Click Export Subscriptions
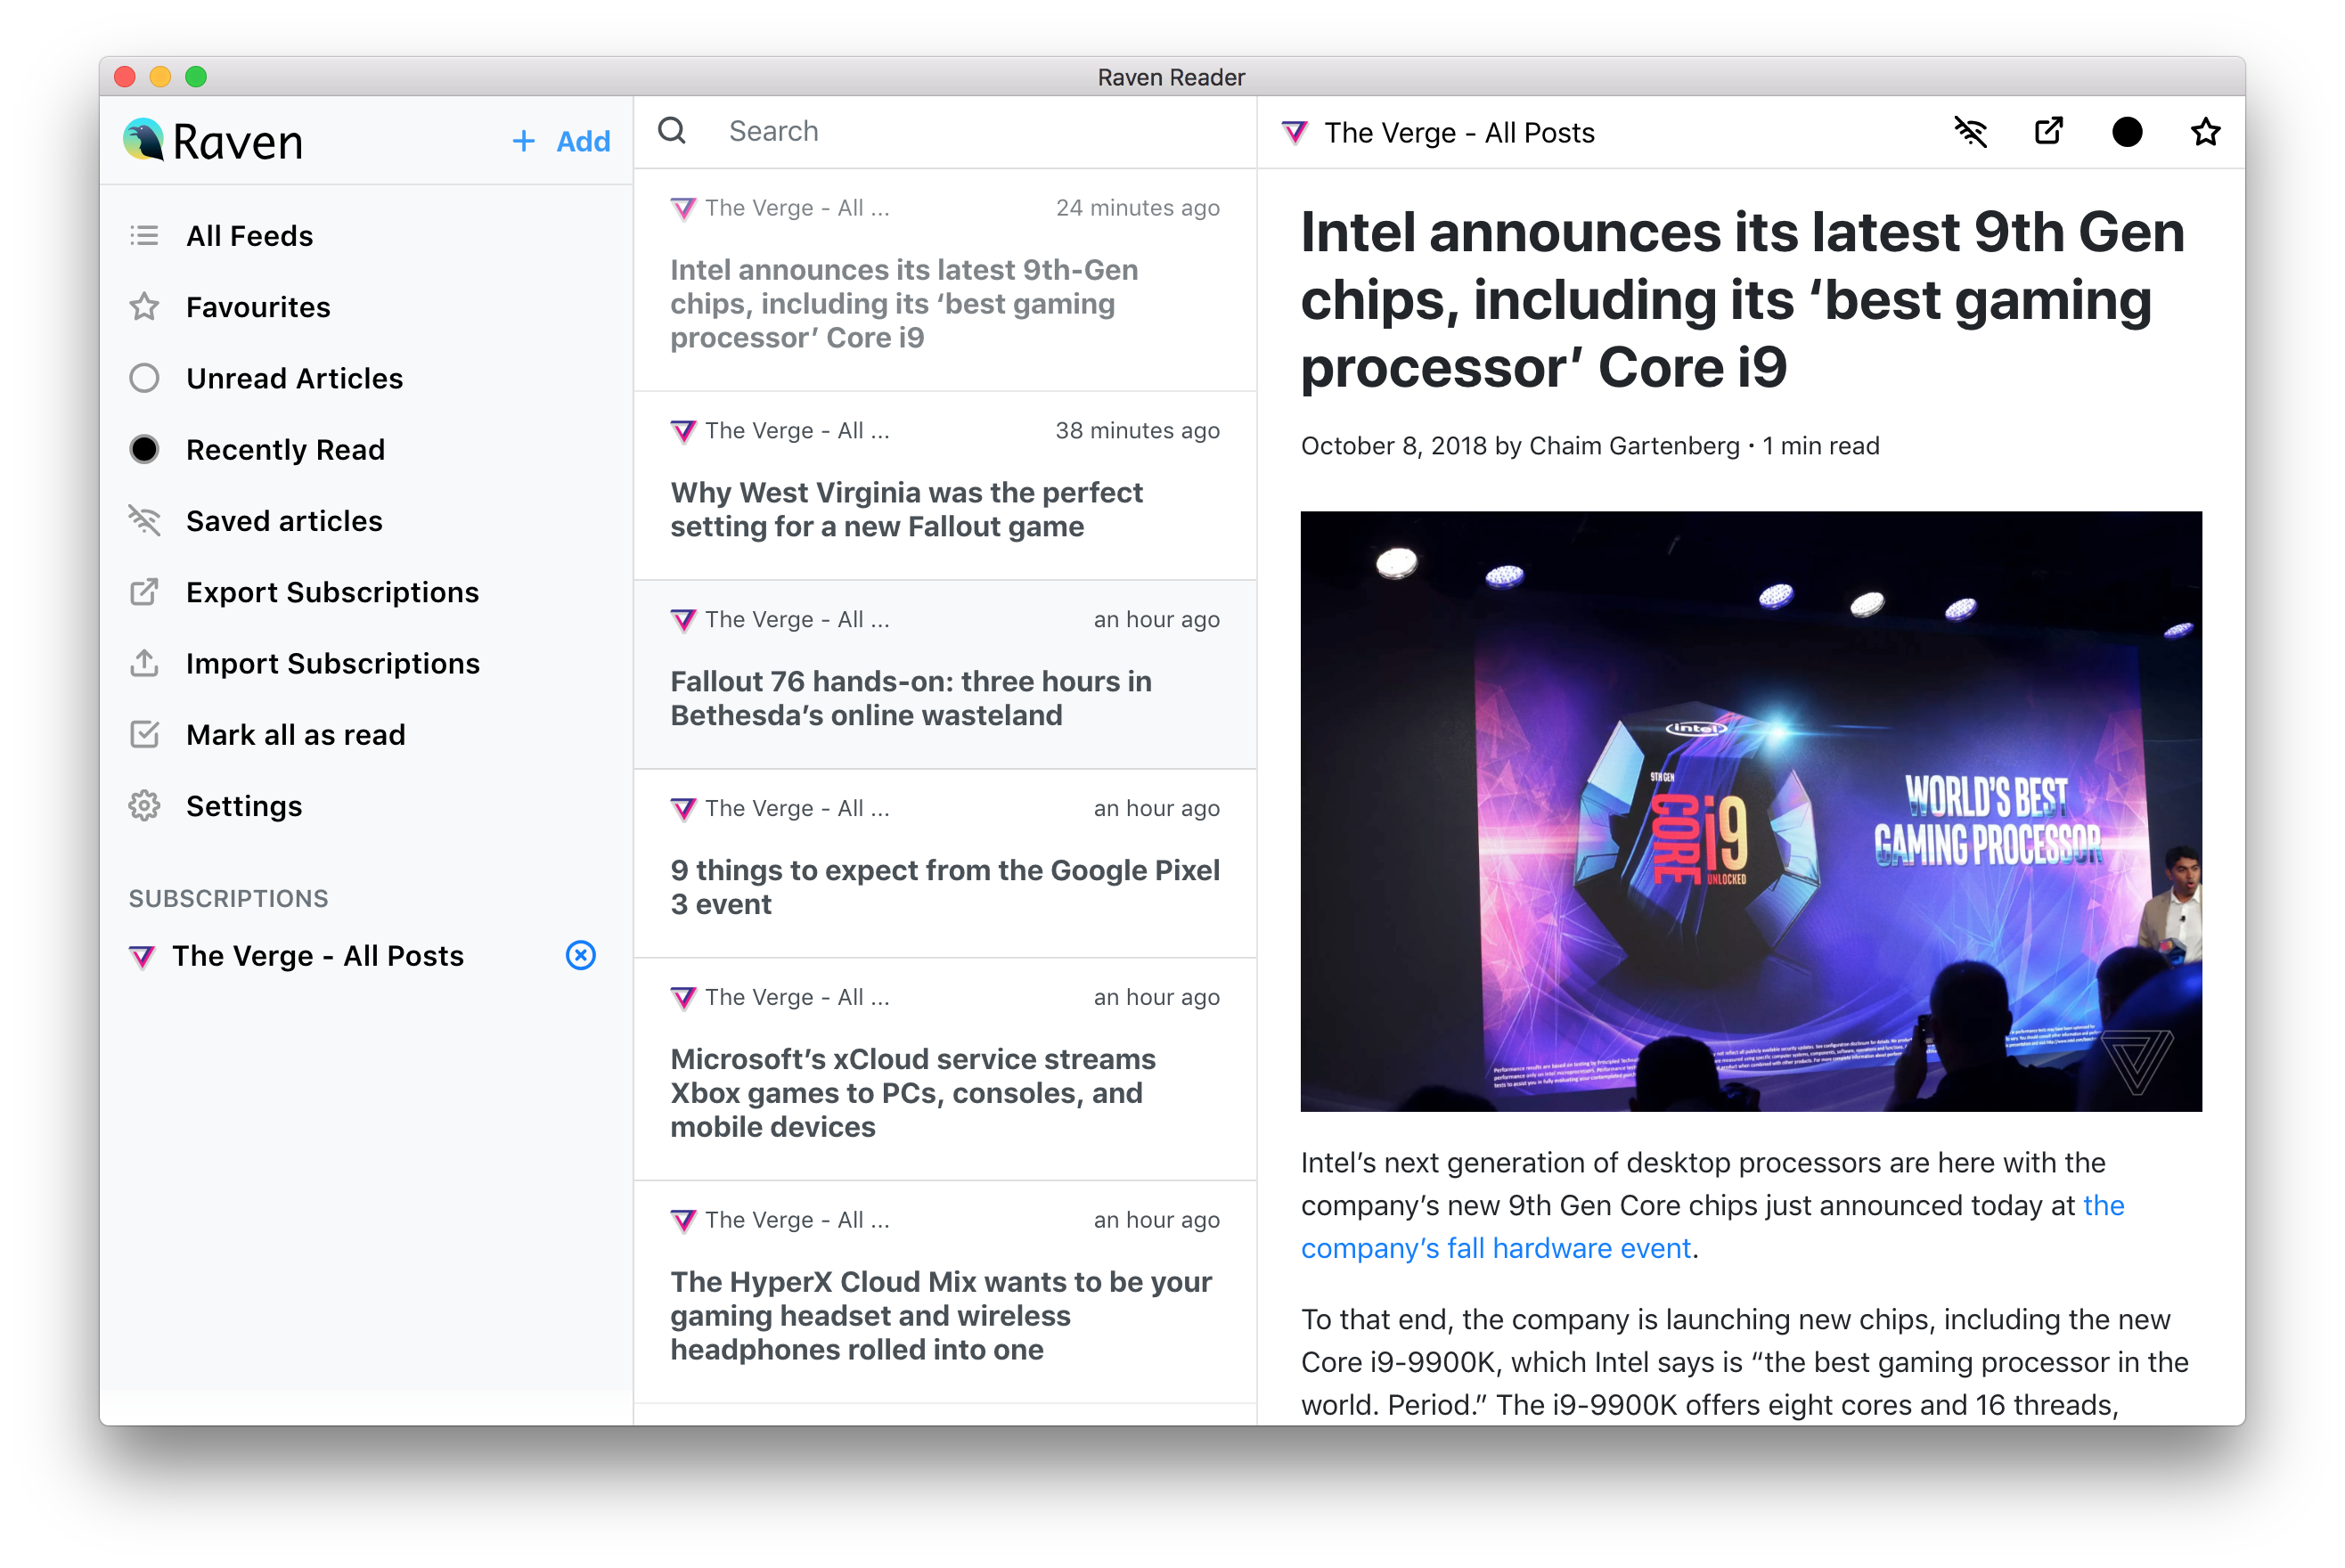This screenshot has height=1568, width=2345. [332, 592]
